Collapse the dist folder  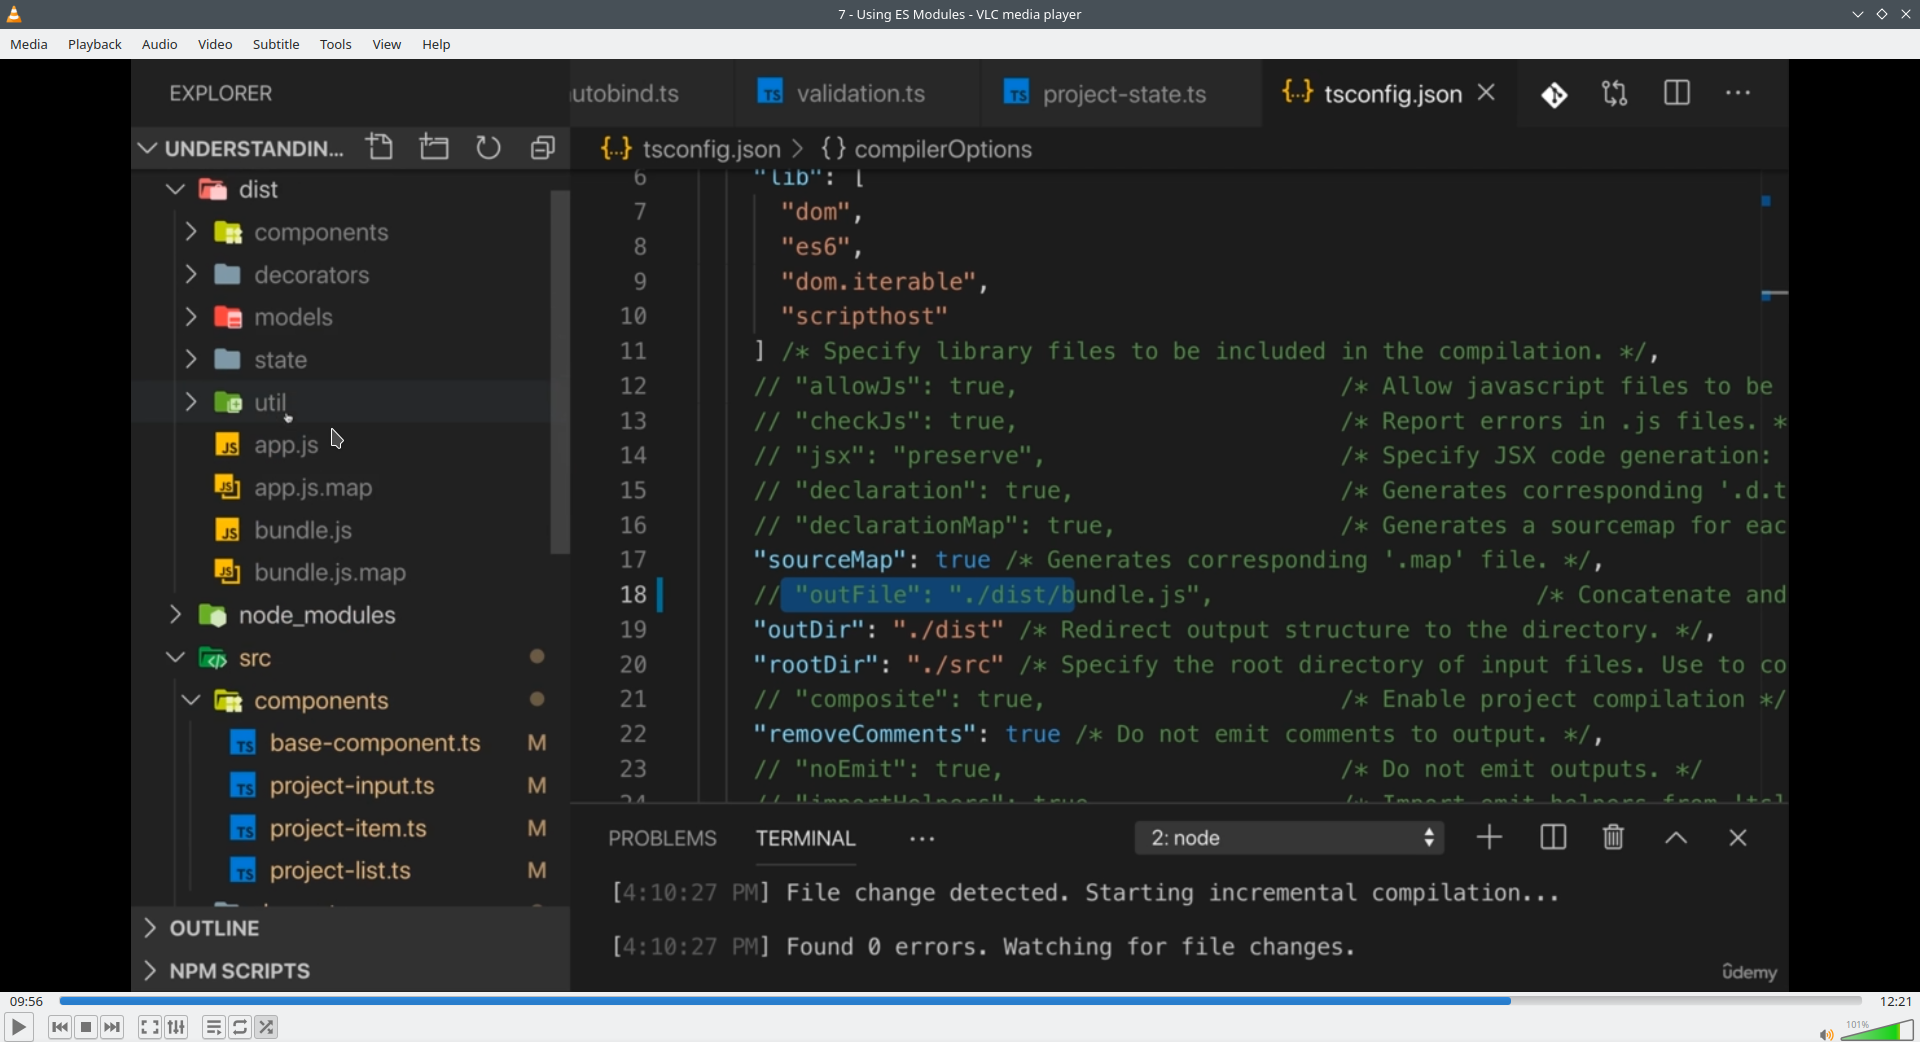coord(176,189)
